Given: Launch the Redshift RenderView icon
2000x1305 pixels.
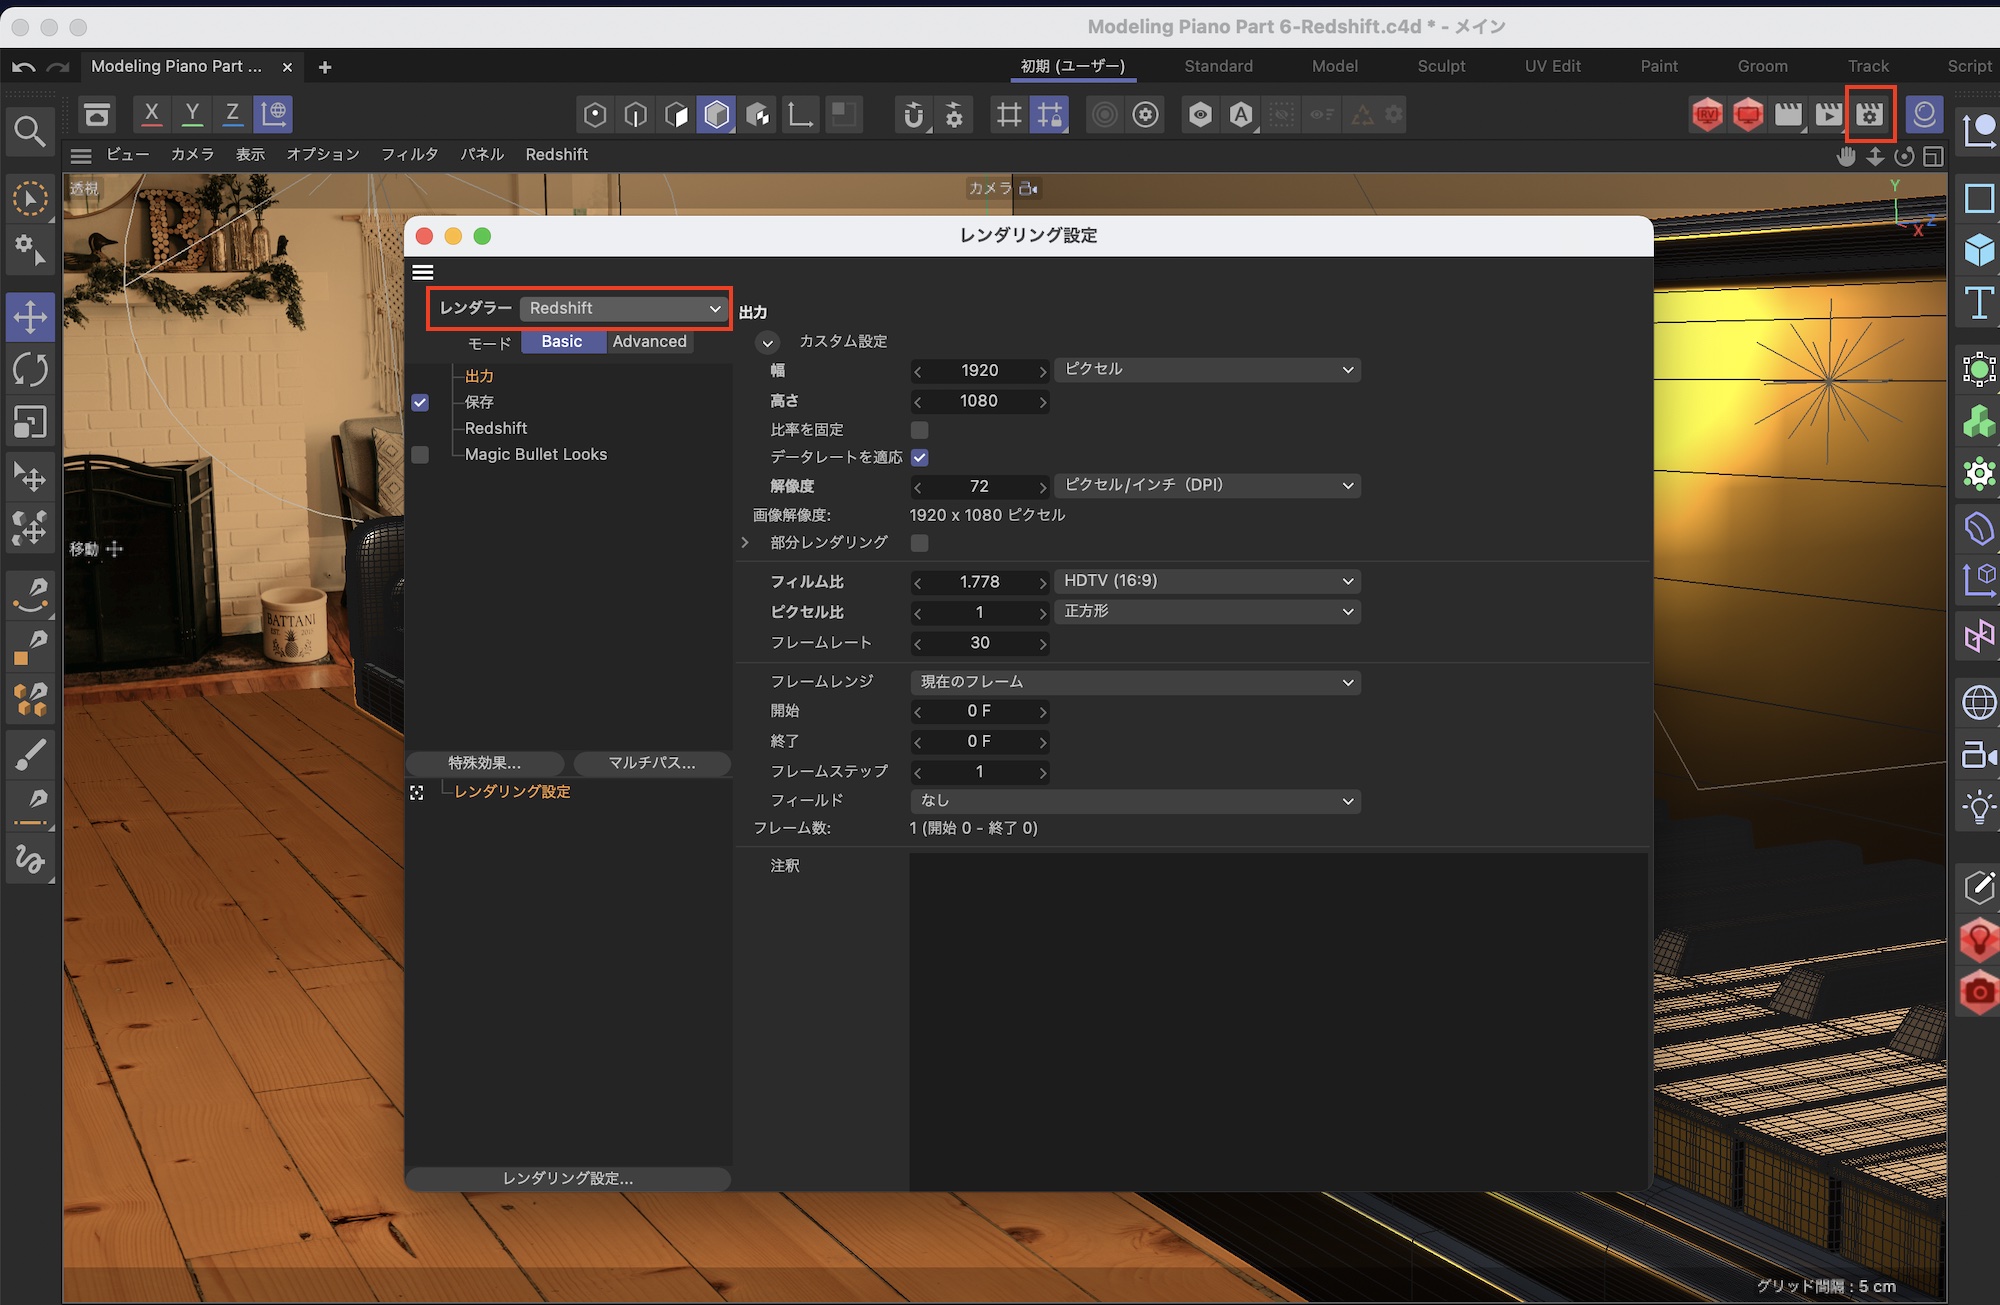Looking at the screenshot, I should click(1708, 114).
